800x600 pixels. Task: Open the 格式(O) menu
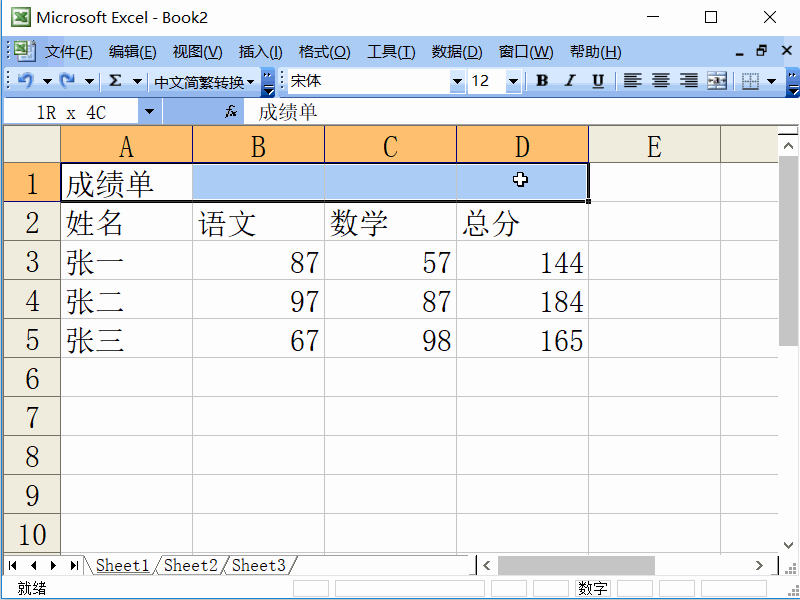click(324, 52)
